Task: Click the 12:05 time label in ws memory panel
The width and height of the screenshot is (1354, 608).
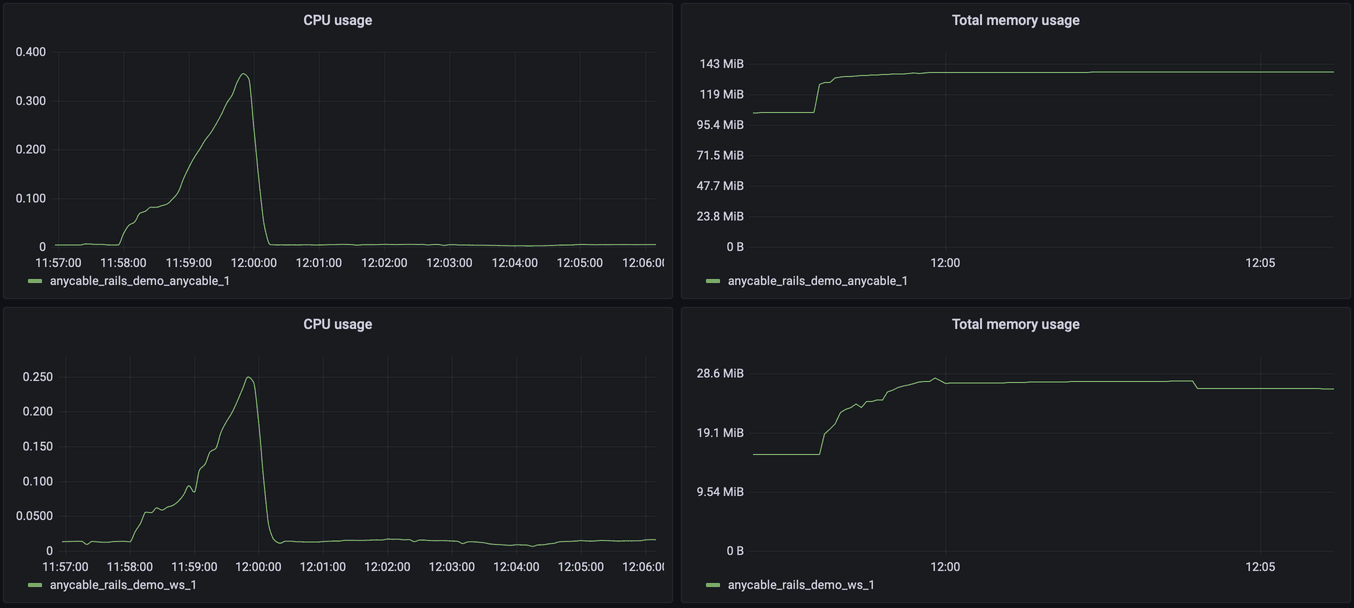Action: (1260, 567)
